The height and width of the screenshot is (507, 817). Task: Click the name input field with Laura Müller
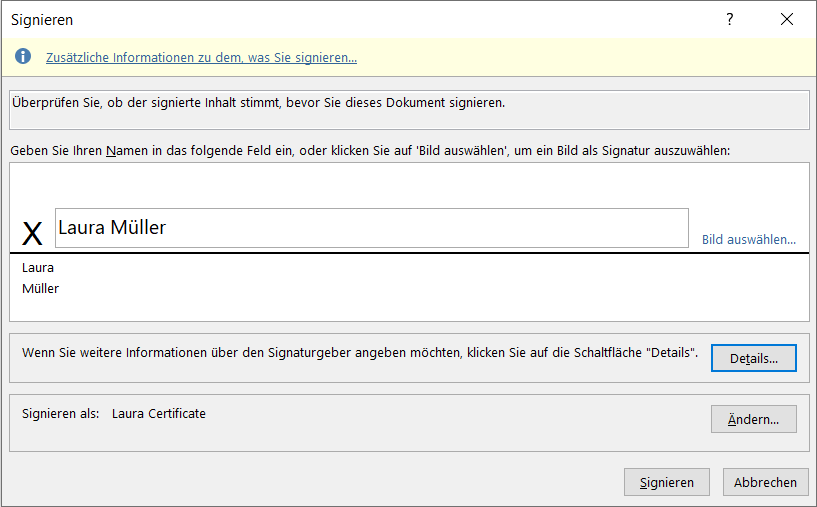tap(372, 228)
